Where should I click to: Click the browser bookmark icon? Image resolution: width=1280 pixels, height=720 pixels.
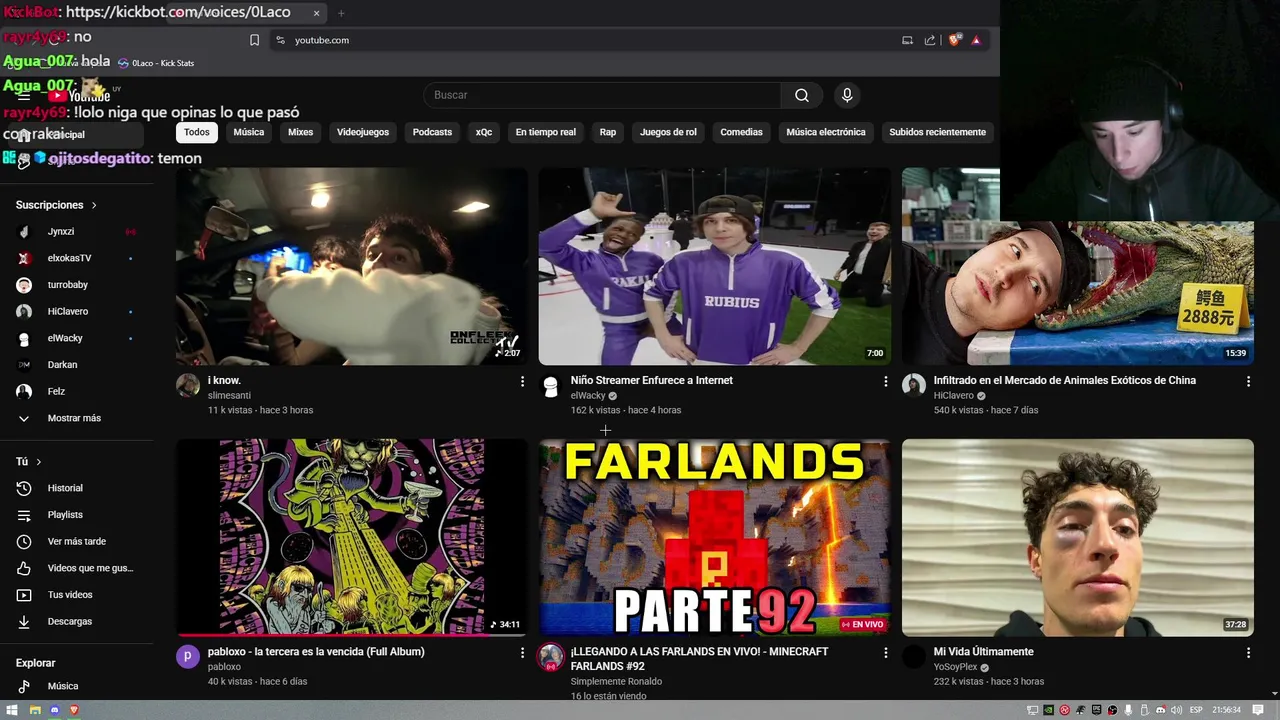pos(254,40)
